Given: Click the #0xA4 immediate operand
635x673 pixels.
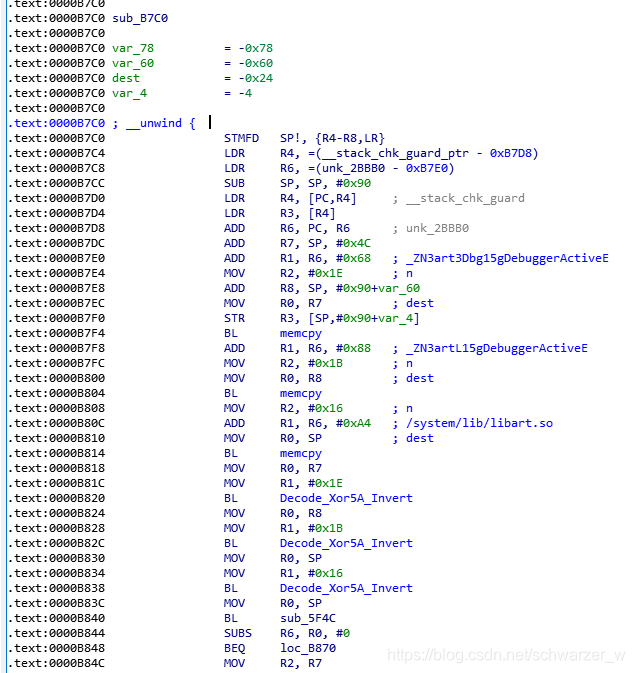Looking at the screenshot, I should tap(353, 424).
